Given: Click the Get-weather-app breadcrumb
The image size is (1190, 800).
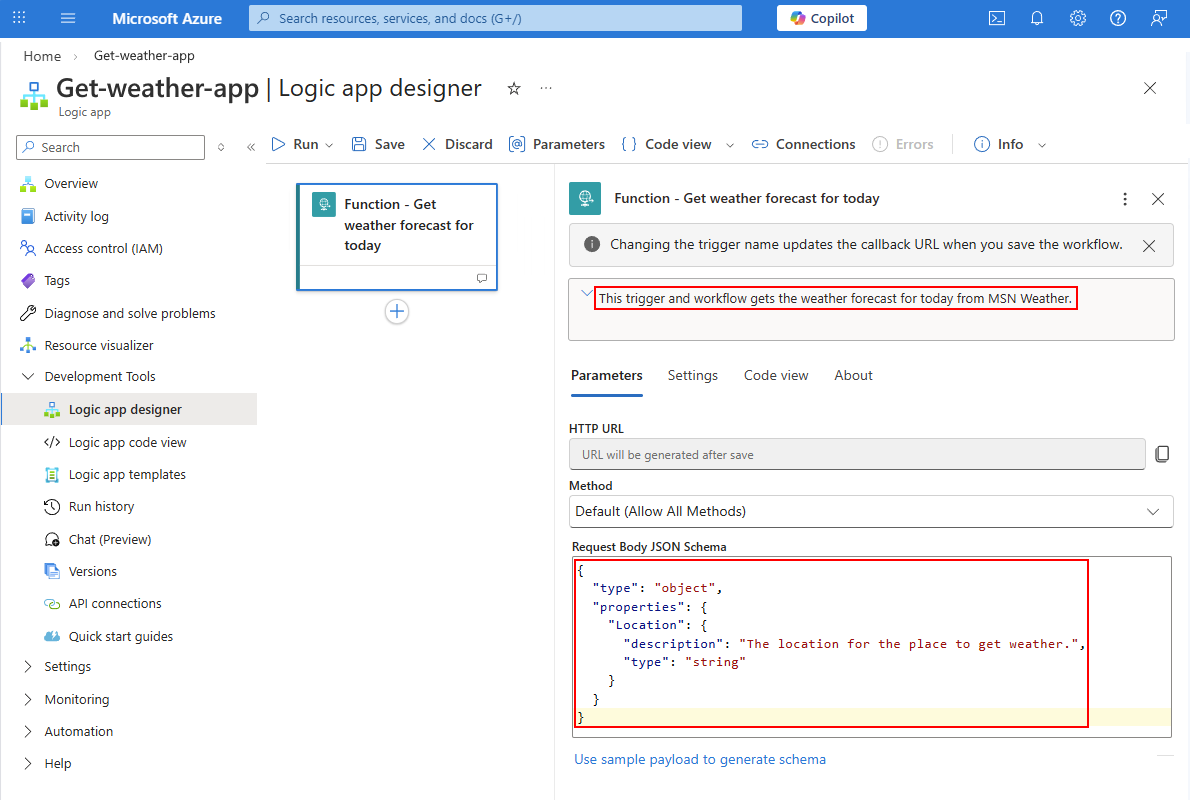Looking at the screenshot, I should point(144,55).
